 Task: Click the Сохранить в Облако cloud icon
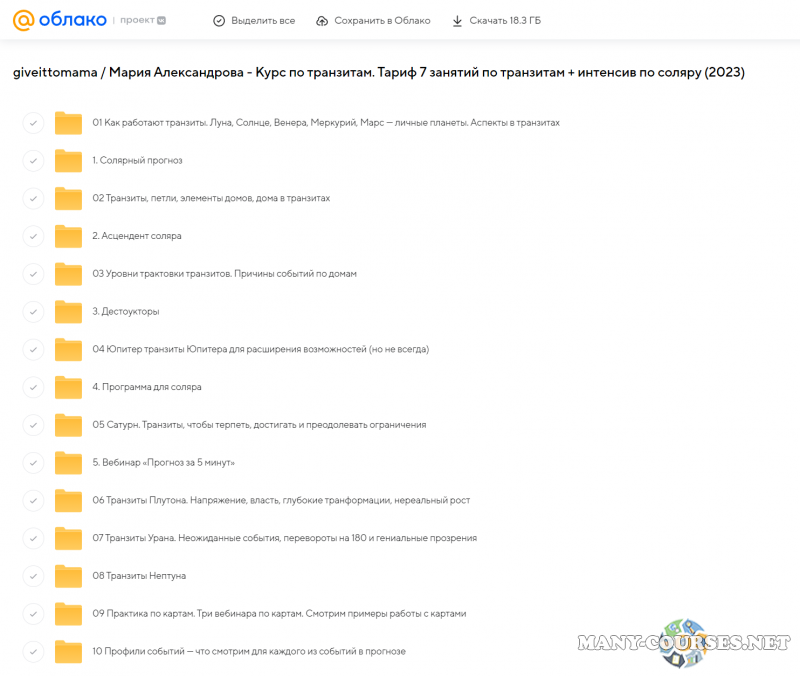click(x=321, y=21)
